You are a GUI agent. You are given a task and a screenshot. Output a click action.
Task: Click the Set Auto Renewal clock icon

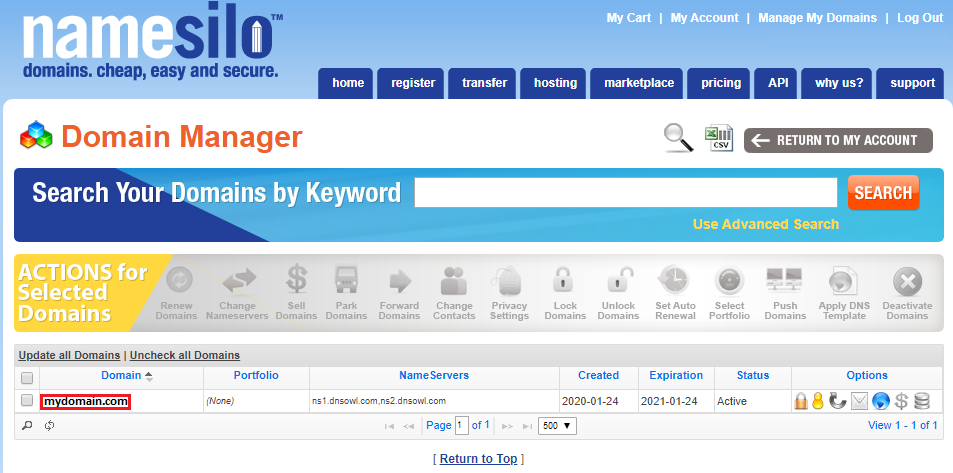pos(675,280)
